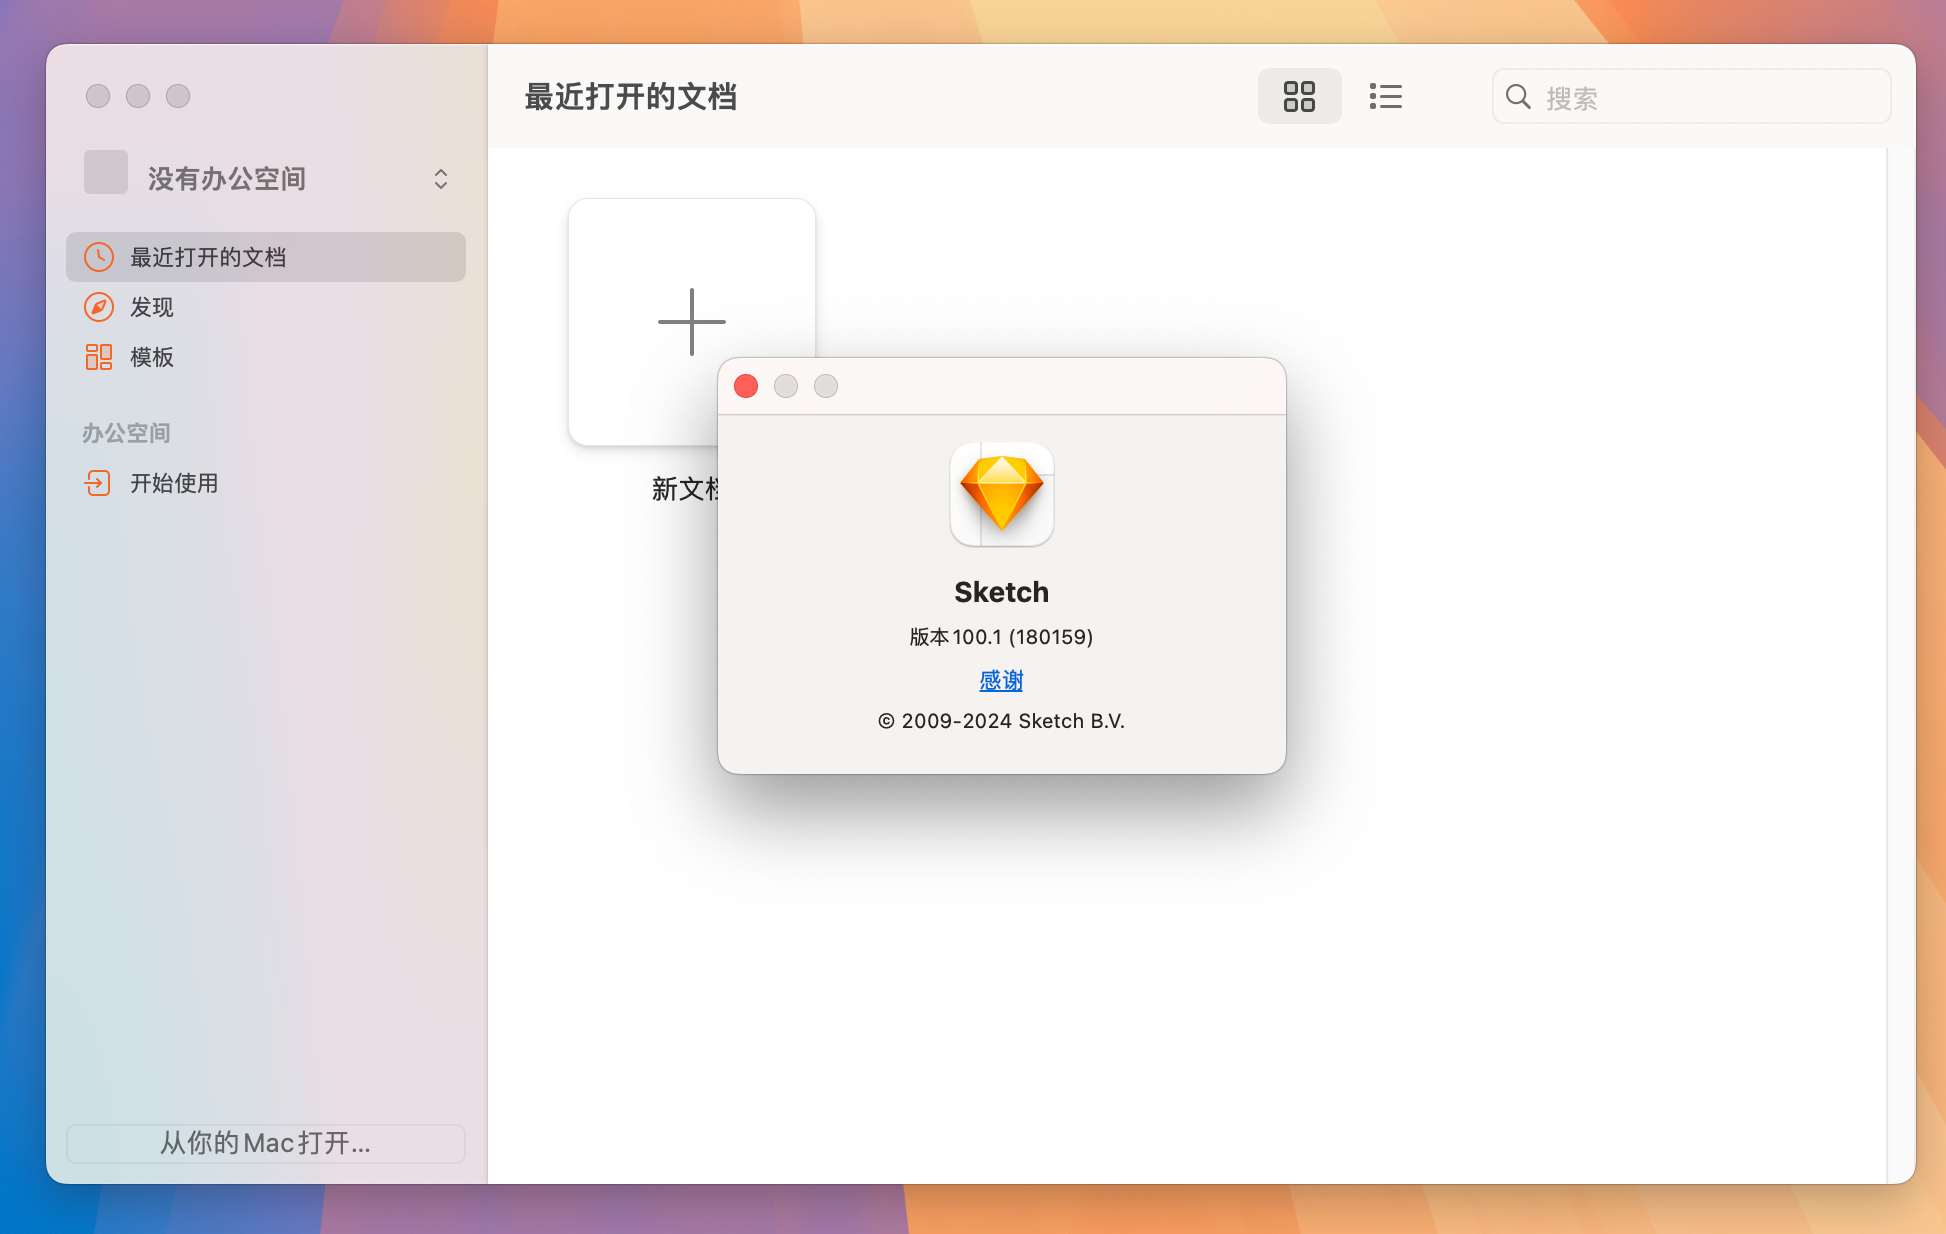Click the sign-in arrow icon beside 开始使用
The width and height of the screenshot is (1946, 1234).
coord(98,483)
